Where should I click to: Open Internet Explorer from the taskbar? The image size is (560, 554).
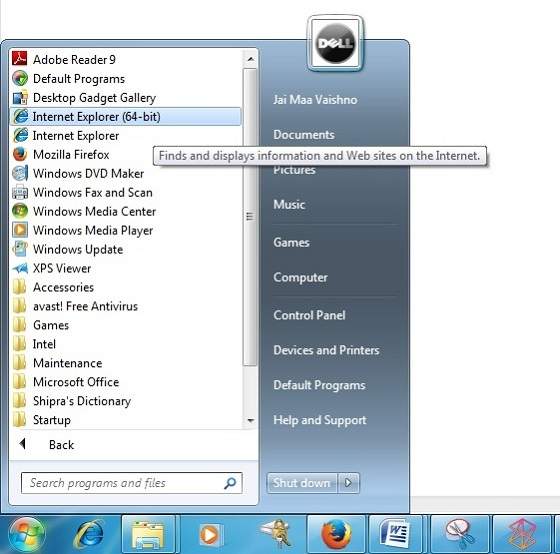pos(88,535)
